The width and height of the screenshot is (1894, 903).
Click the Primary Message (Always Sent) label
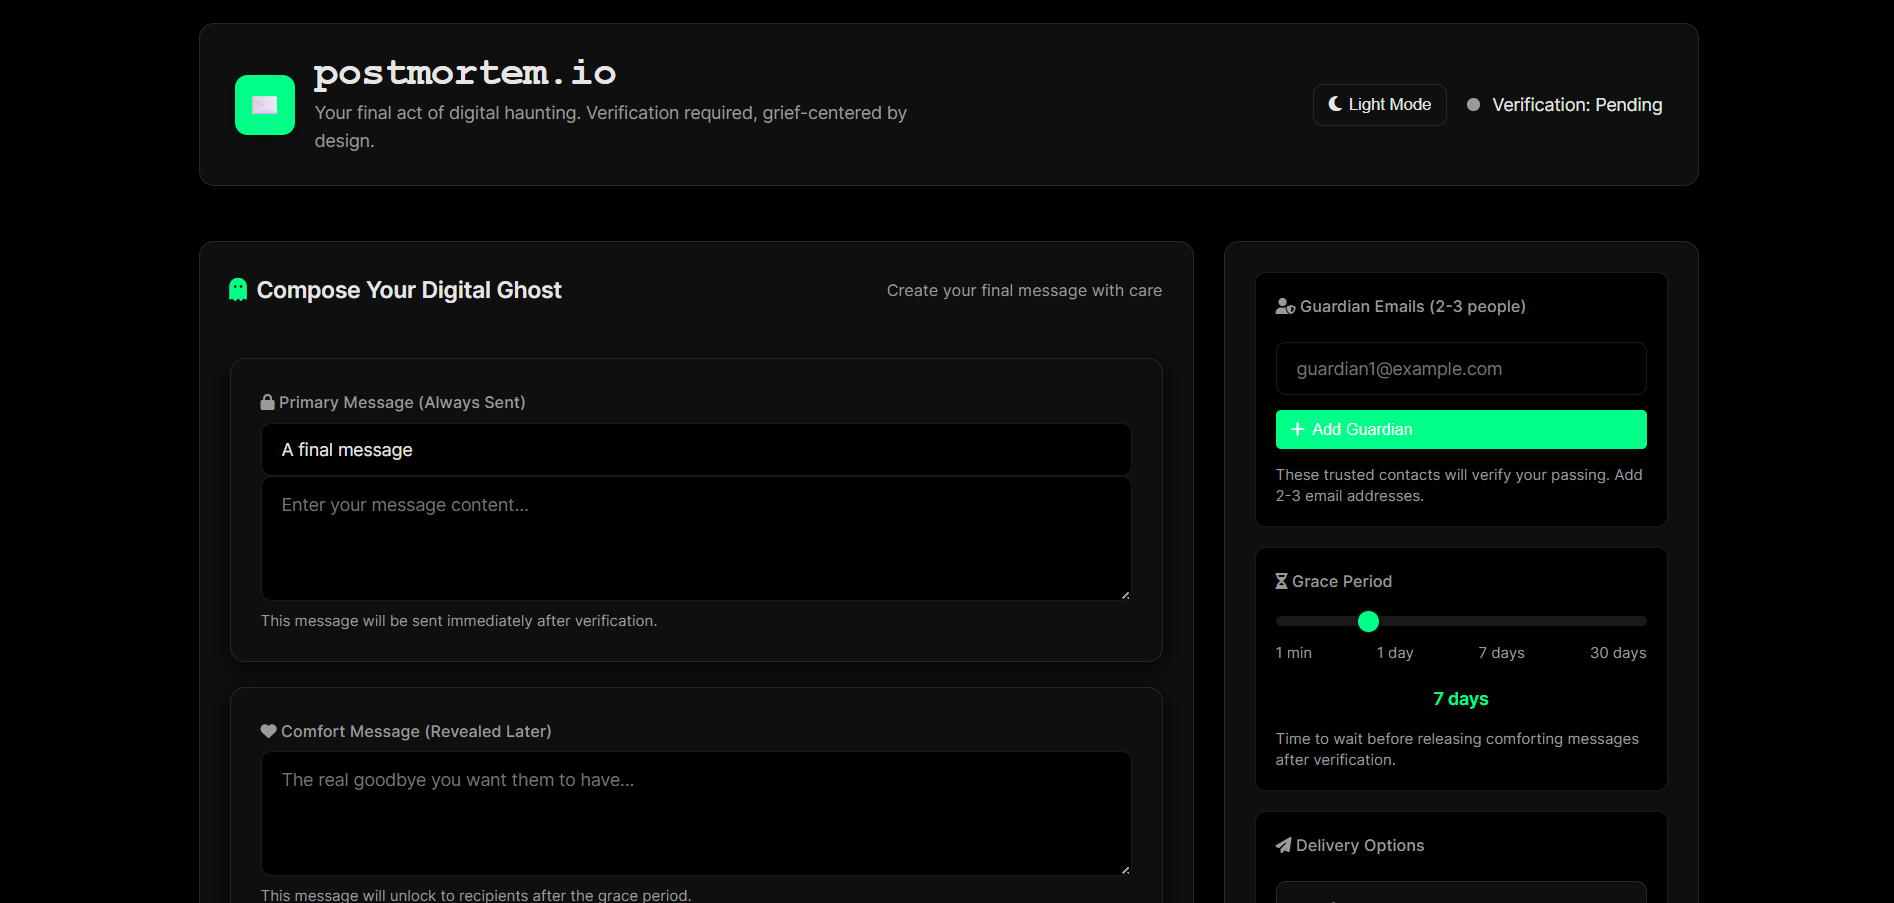402,402
